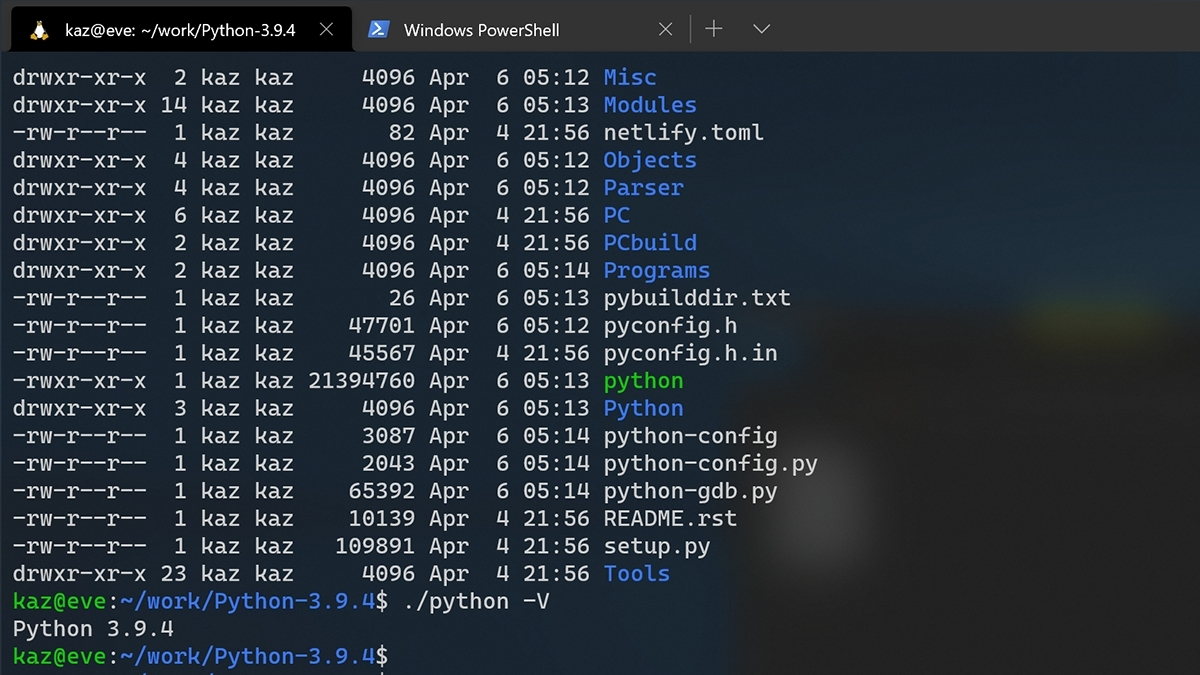Viewport: 1200px width, 675px height.
Task: Switch to the kaz@eve ~/work/Python-3.9.4 tab
Action: (181, 30)
